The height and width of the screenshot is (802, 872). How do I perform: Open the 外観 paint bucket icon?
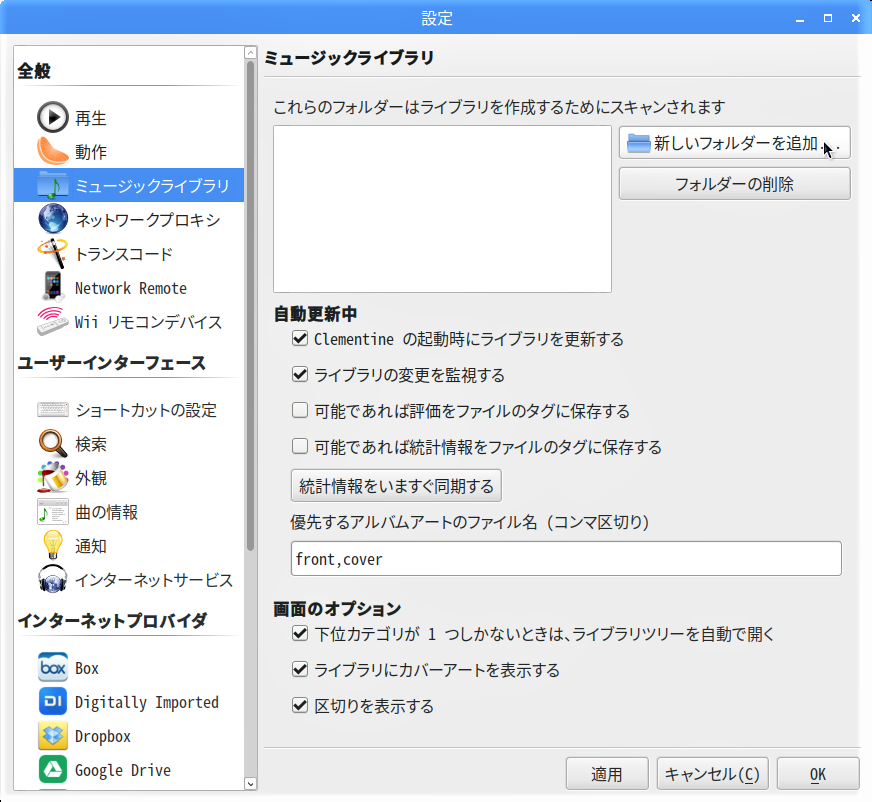click(53, 478)
